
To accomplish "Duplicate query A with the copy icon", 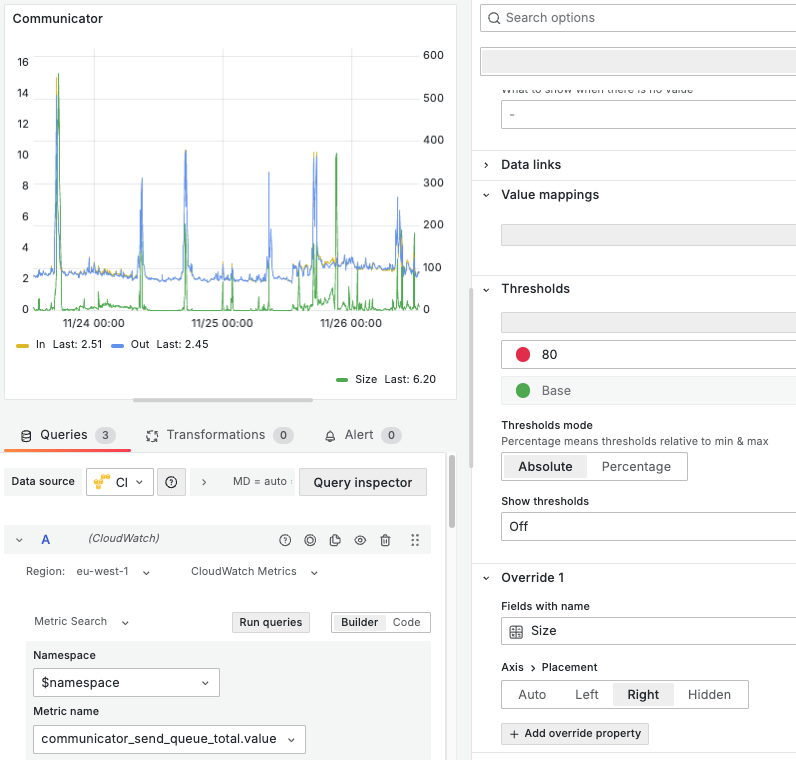I will tap(335, 540).
